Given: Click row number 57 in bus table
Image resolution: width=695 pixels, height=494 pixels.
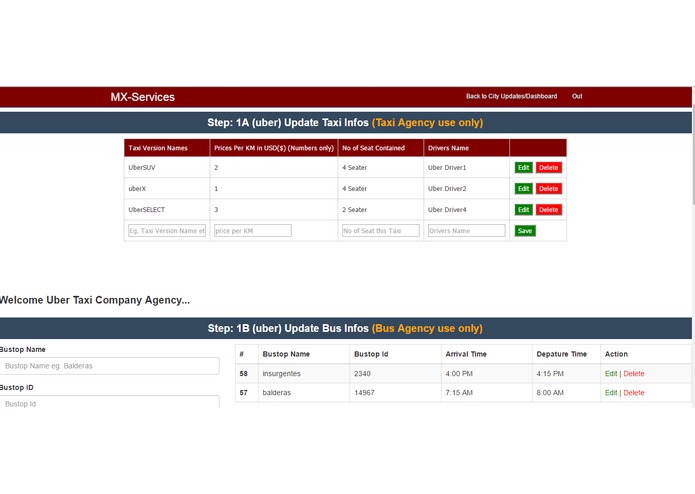Looking at the screenshot, I should (246, 393).
